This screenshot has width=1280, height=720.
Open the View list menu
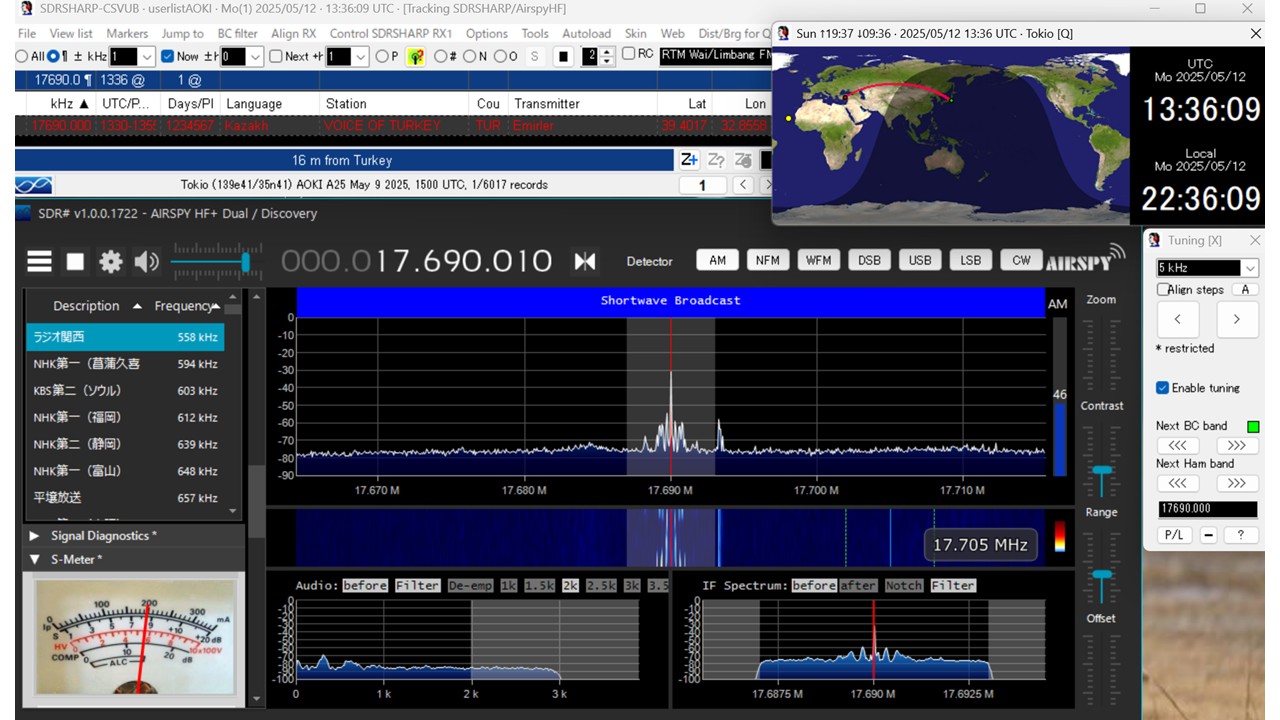click(x=71, y=33)
